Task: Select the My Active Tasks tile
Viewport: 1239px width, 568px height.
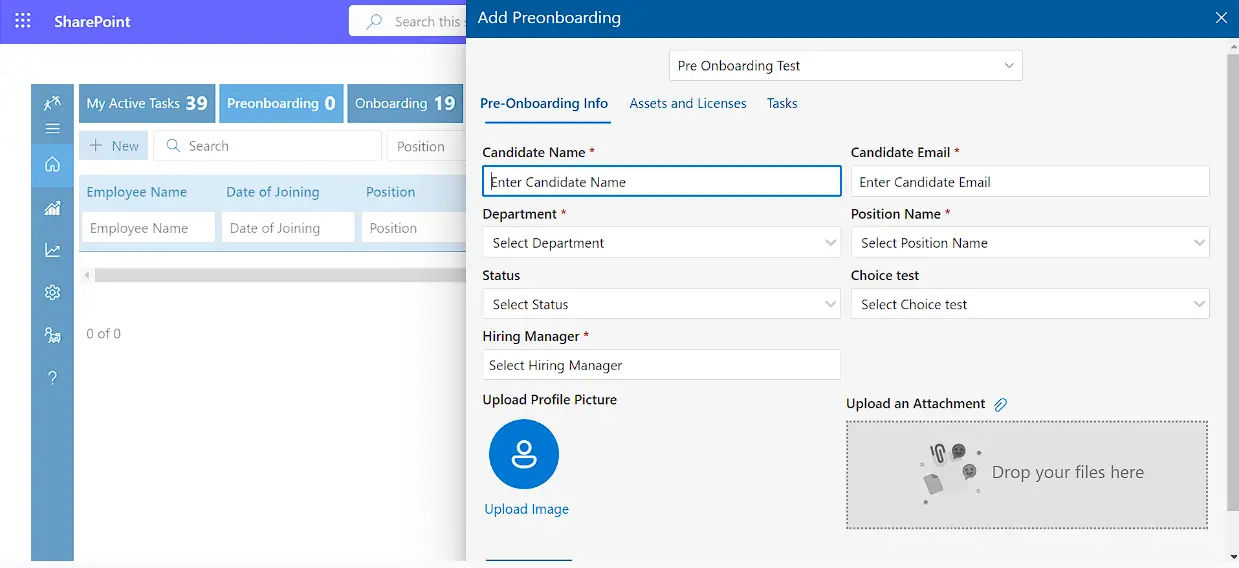Action: pyautogui.click(x=147, y=103)
